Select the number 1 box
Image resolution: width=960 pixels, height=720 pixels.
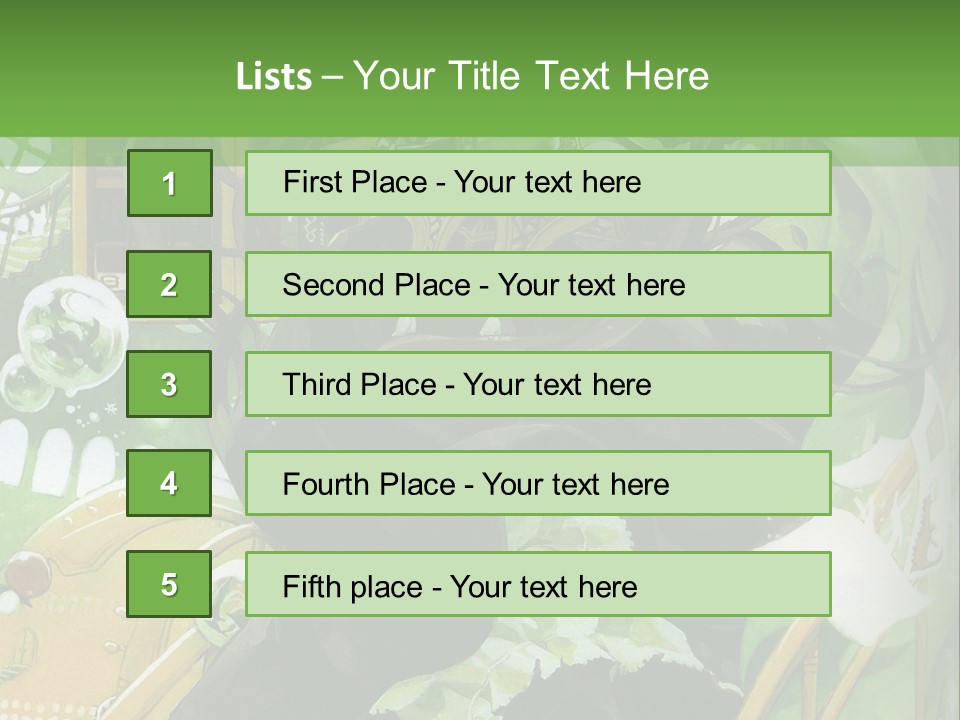click(170, 183)
